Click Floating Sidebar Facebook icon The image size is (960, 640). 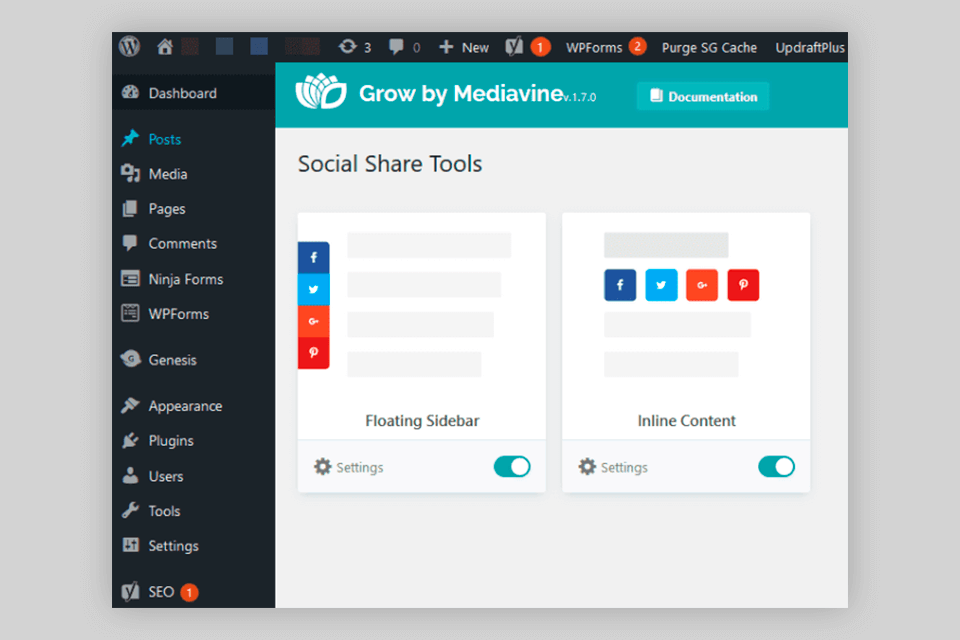point(313,257)
